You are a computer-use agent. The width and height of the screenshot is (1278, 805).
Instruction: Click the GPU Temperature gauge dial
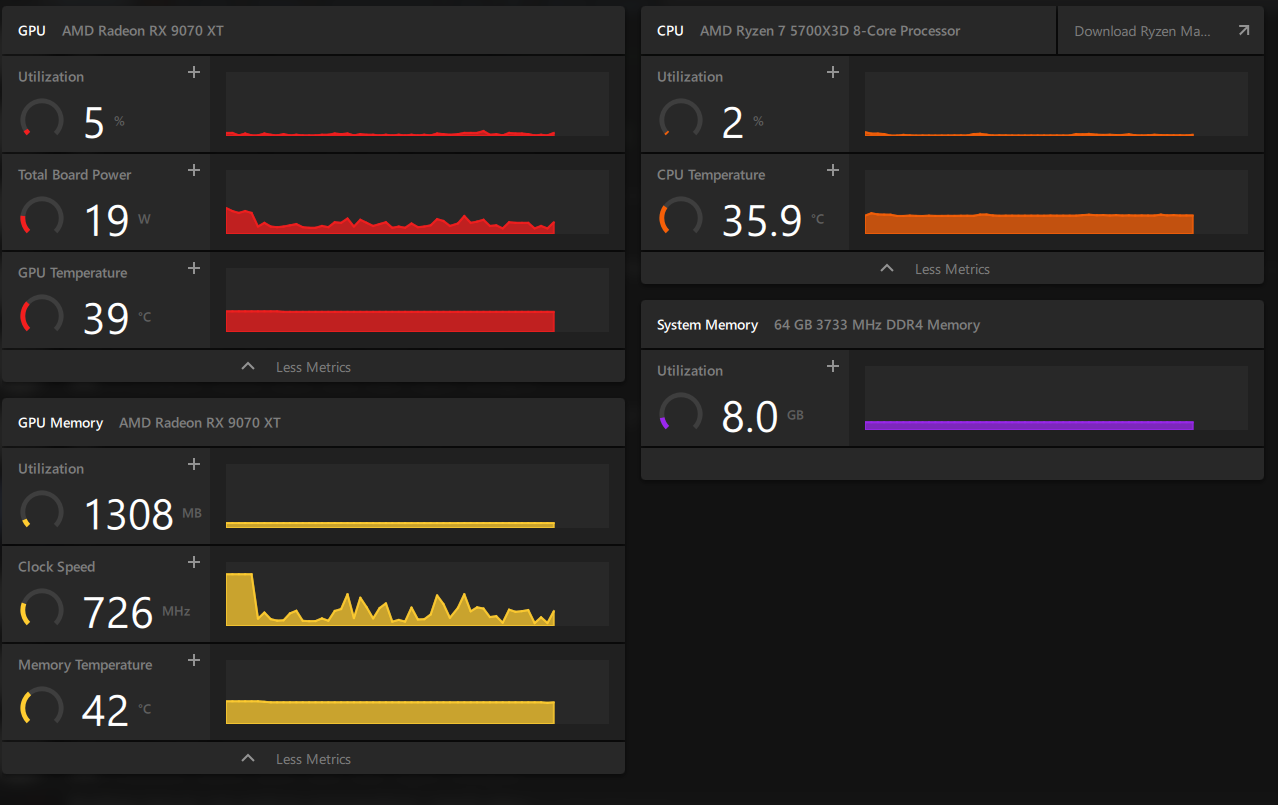click(42, 314)
